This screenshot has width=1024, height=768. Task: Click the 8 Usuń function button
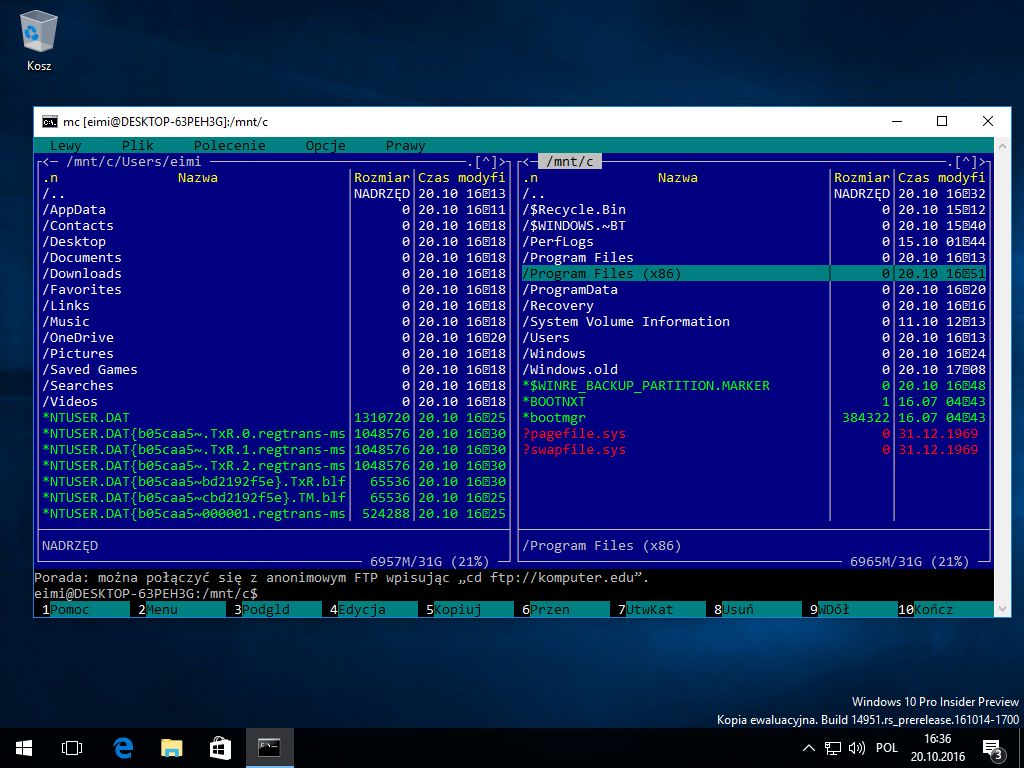coord(753,609)
